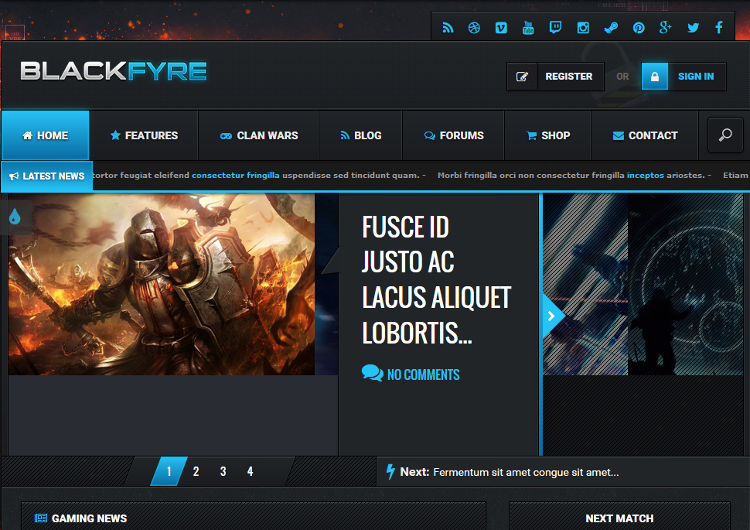Open the Steam social icon
The height and width of the screenshot is (530, 750).
tap(611, 28)
